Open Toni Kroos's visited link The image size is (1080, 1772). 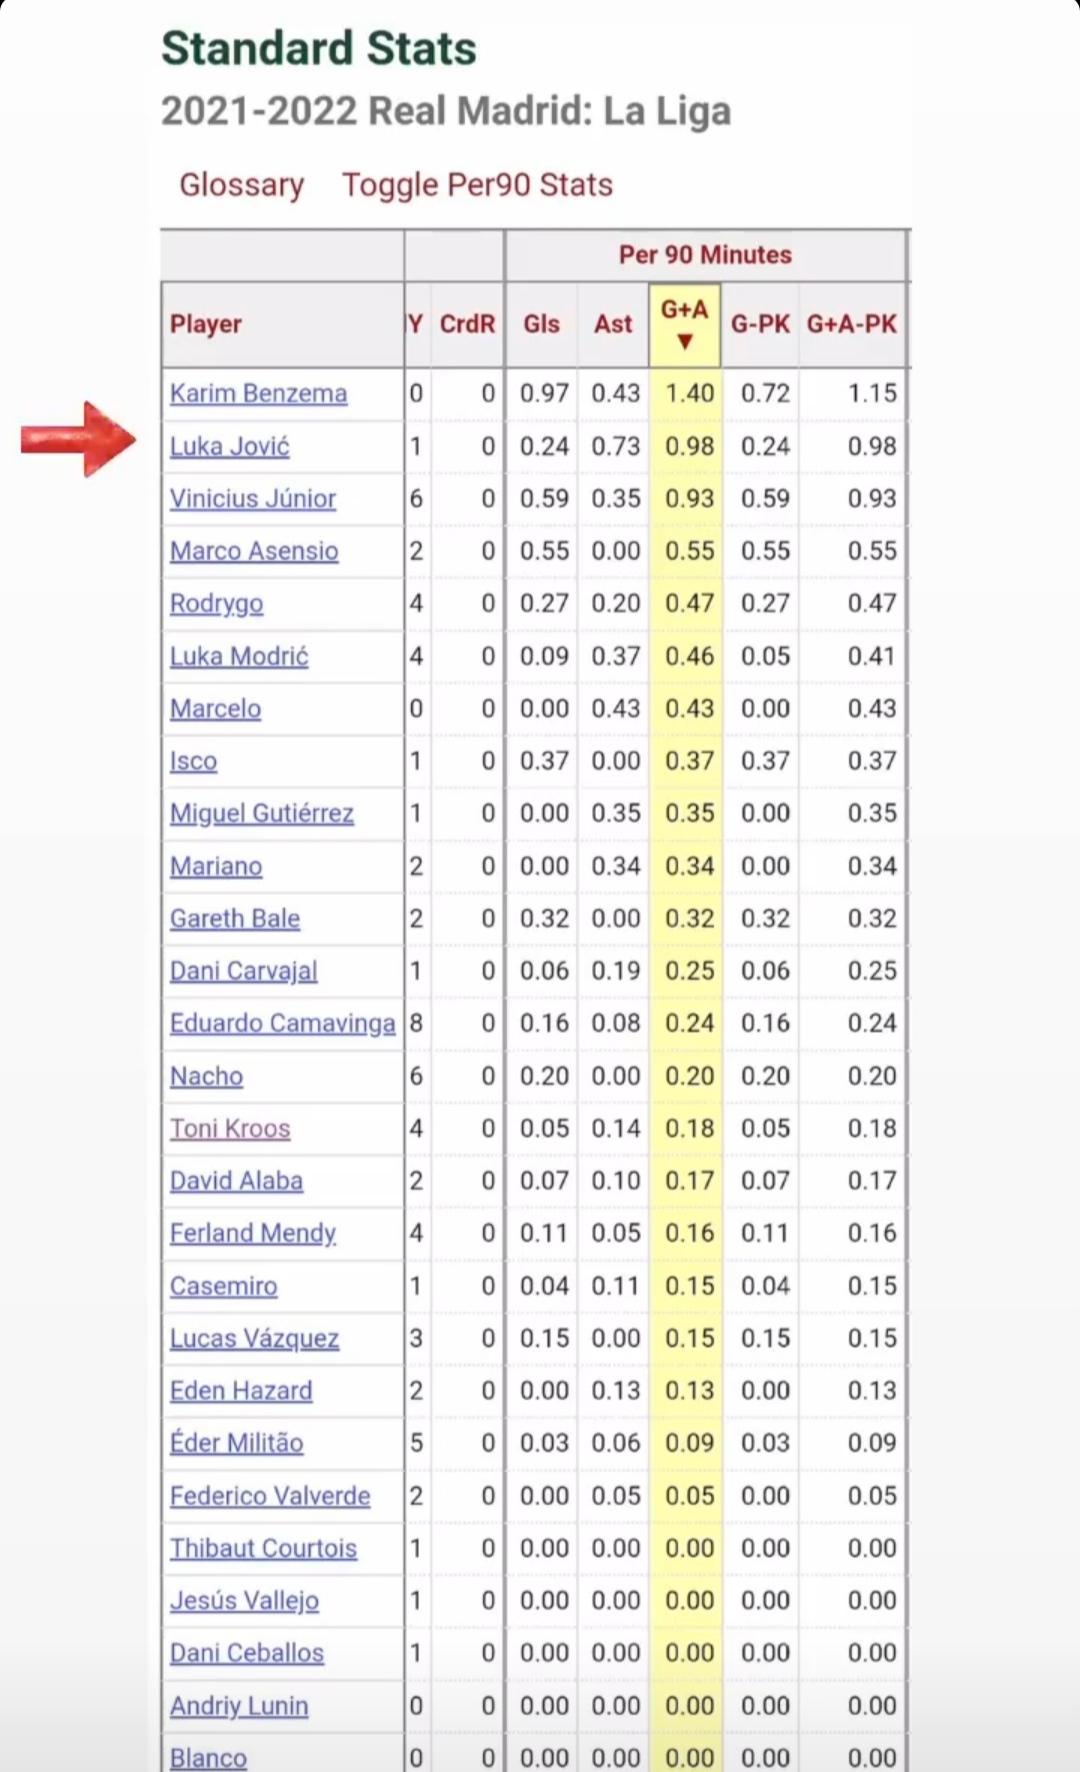pyautogui.click(x=230, y=1129)
